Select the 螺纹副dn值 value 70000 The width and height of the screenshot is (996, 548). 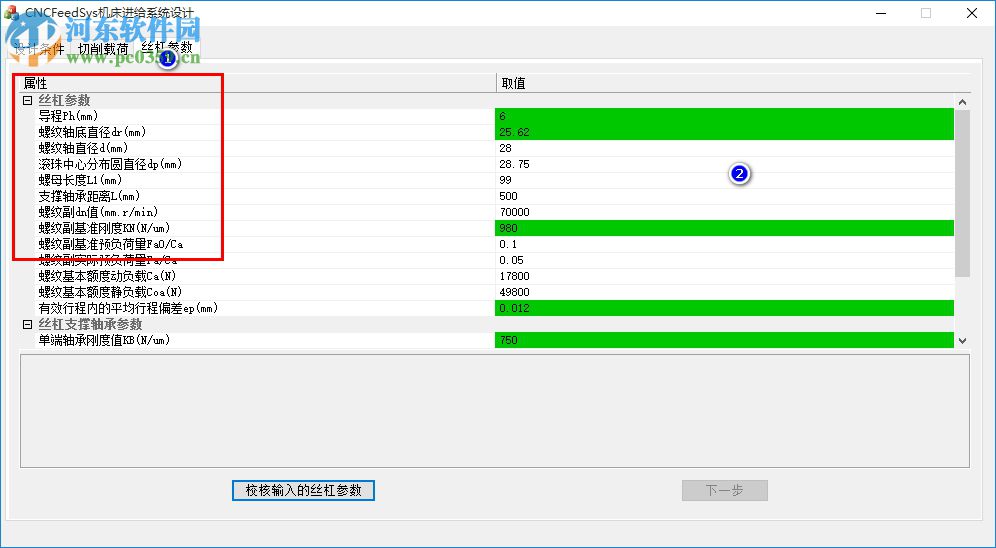[724, 212]
